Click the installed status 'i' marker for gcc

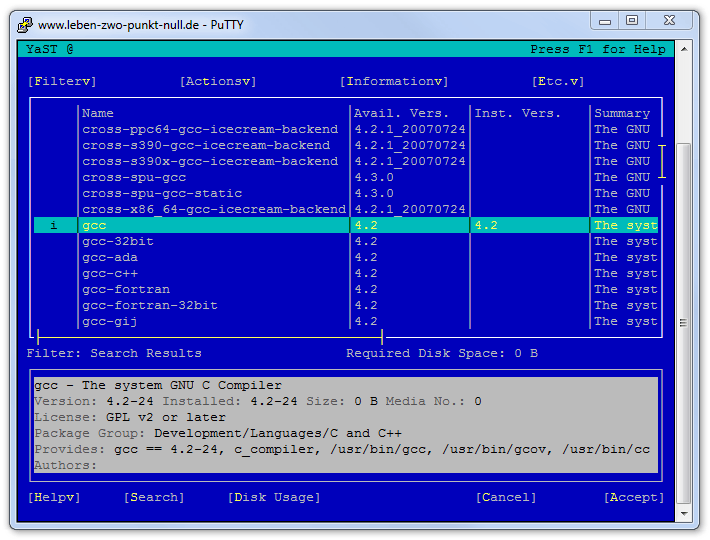54,225
